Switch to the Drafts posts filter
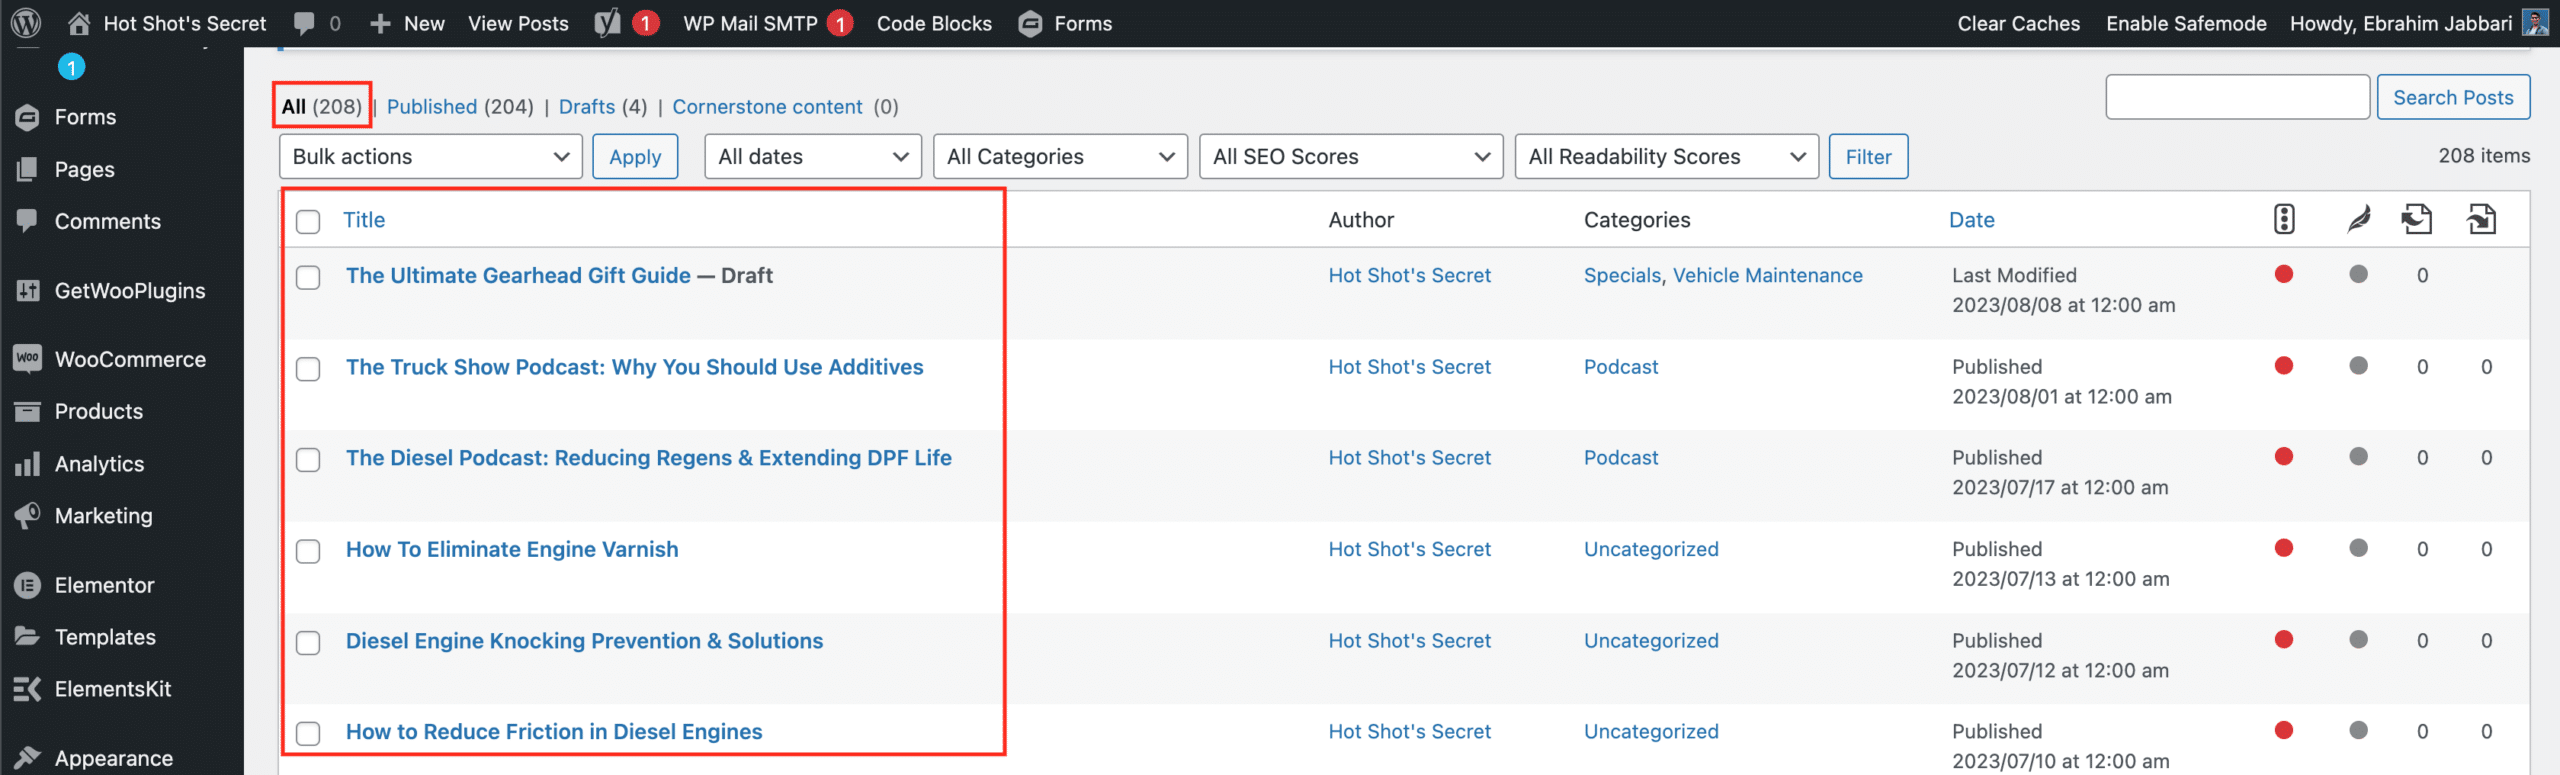2560x775 pixels. [587, 107]
